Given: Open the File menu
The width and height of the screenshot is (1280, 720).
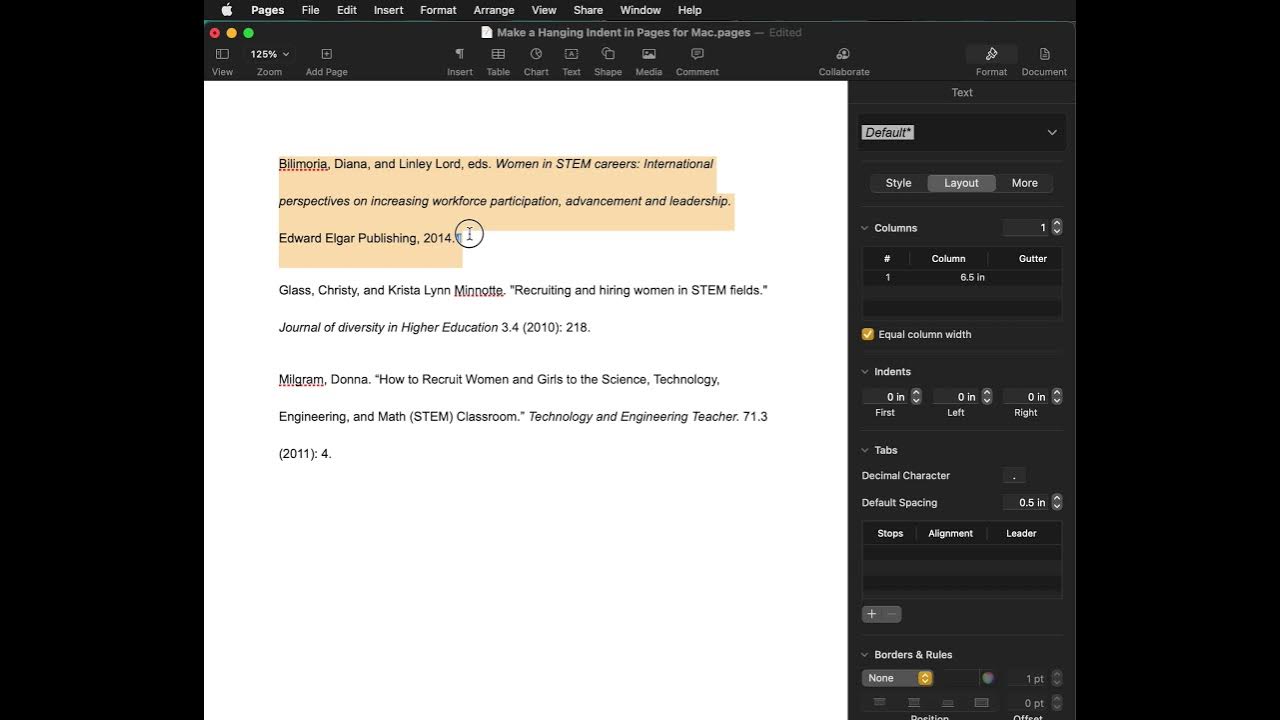Looking at the screenshot, I should (x=310, y=10).
